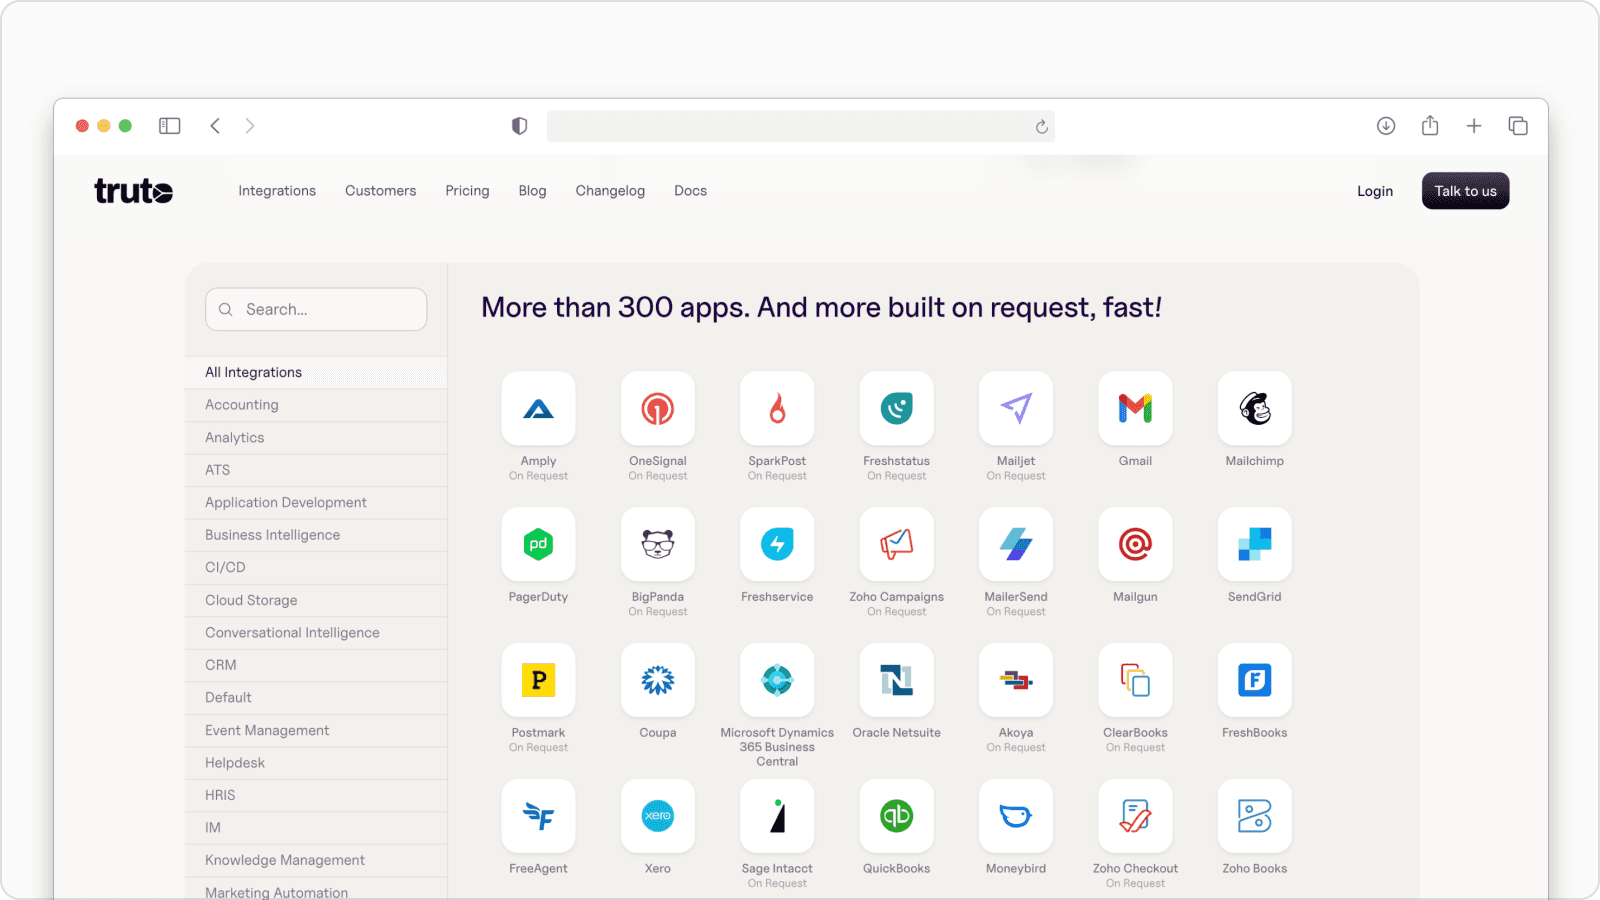The image size is (1600, 900).
Task: Reload the page in address bar
Action: [1041, 127]
